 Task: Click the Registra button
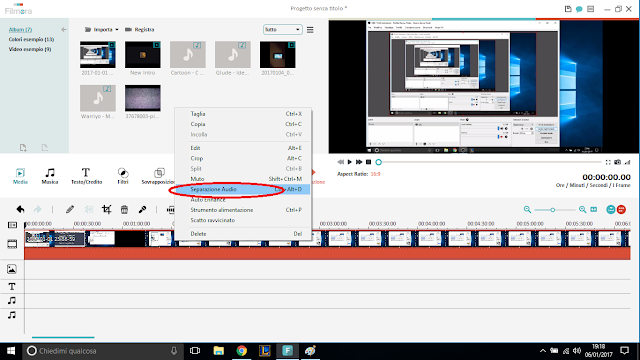pos(139,29)
